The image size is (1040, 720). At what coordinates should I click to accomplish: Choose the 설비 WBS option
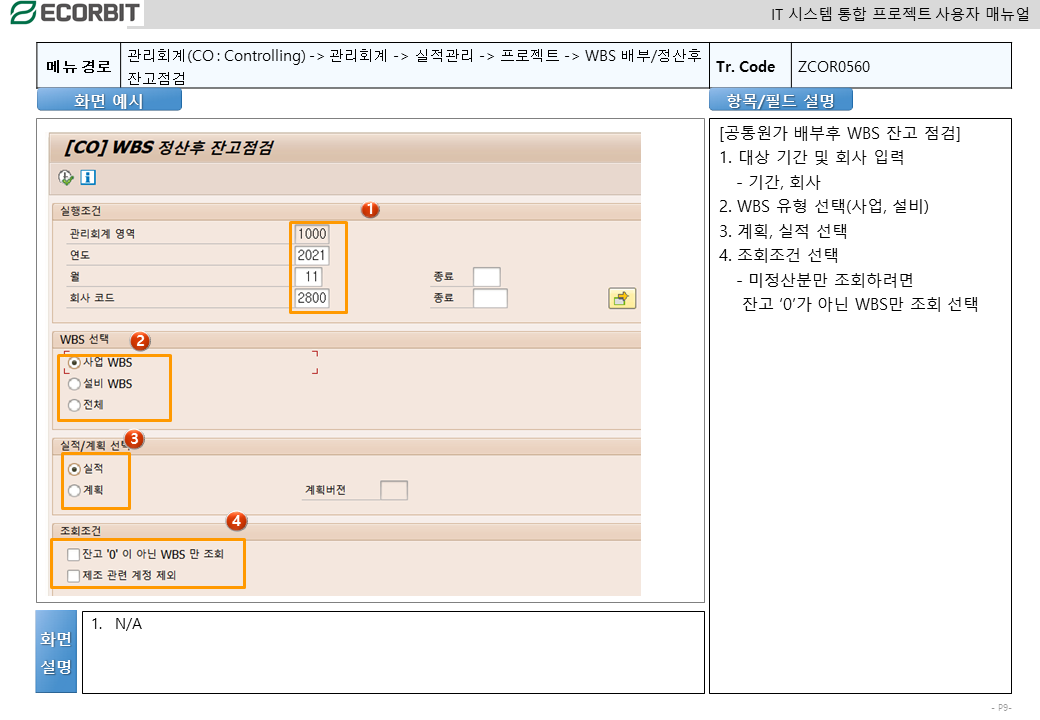[x=74, y=384]
